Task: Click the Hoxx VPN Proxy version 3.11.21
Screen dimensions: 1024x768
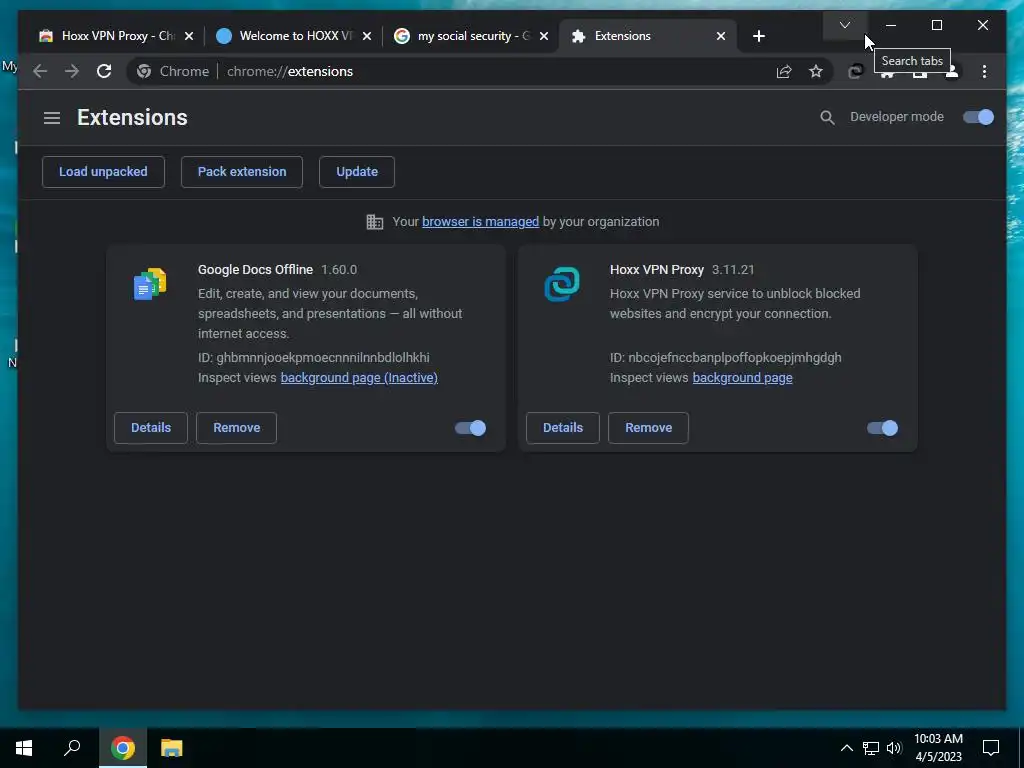Action: coord(733,270)
